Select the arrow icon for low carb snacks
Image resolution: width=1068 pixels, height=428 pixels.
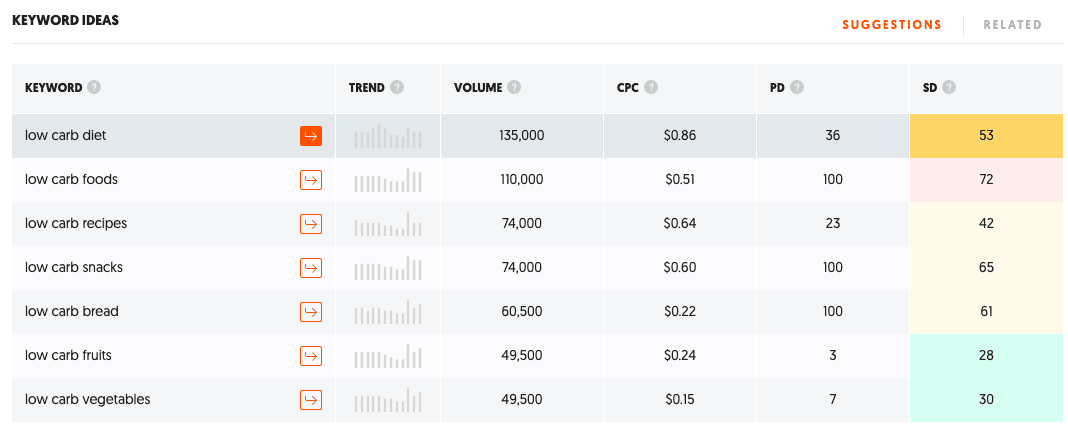(x=311, y=268)
